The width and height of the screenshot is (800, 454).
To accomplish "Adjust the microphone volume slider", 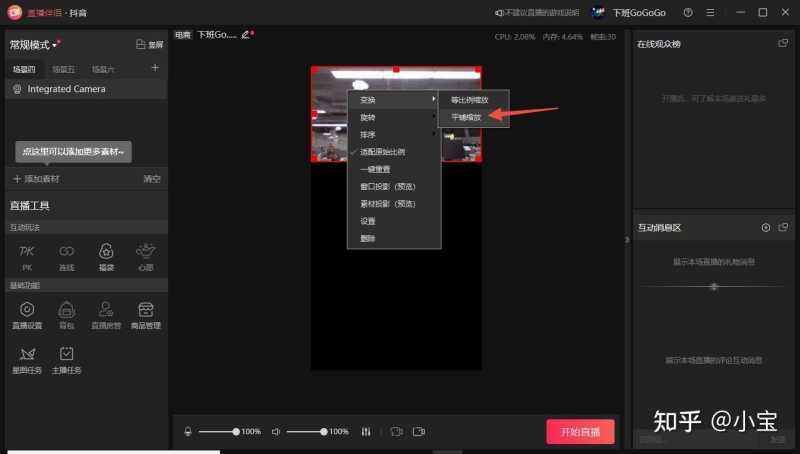I will 218,431.
